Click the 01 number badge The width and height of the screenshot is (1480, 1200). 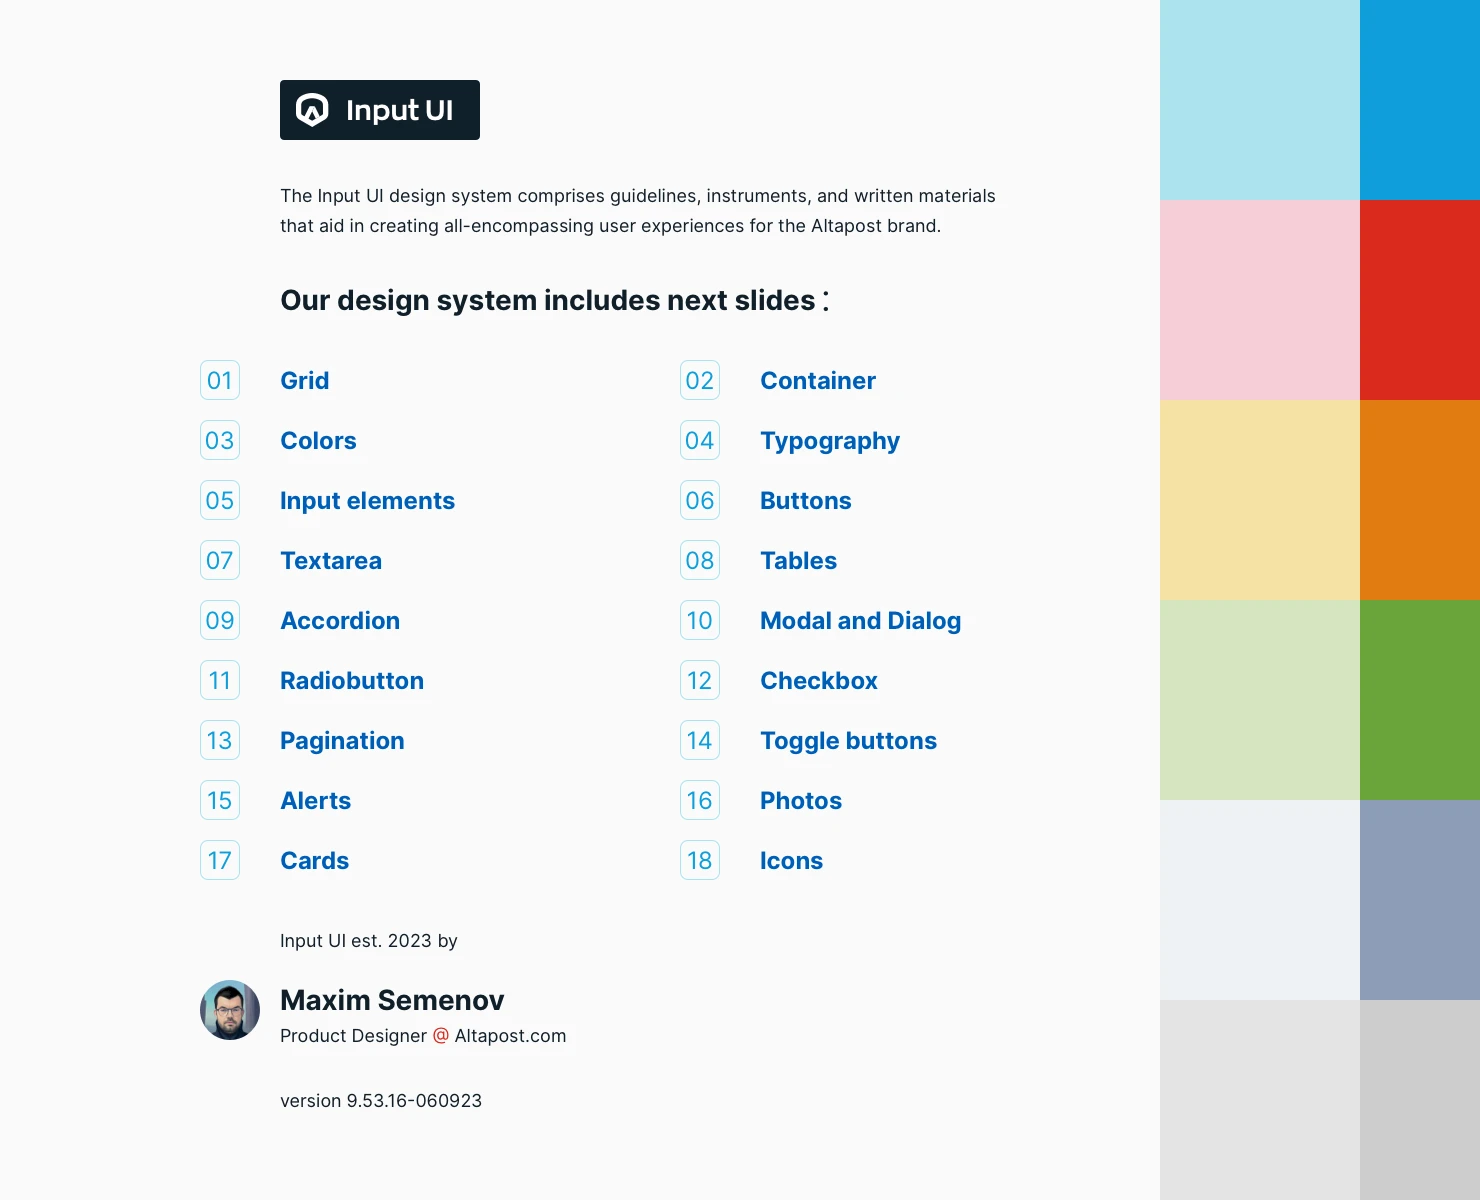pyautogui.click(x=220, y=380)
